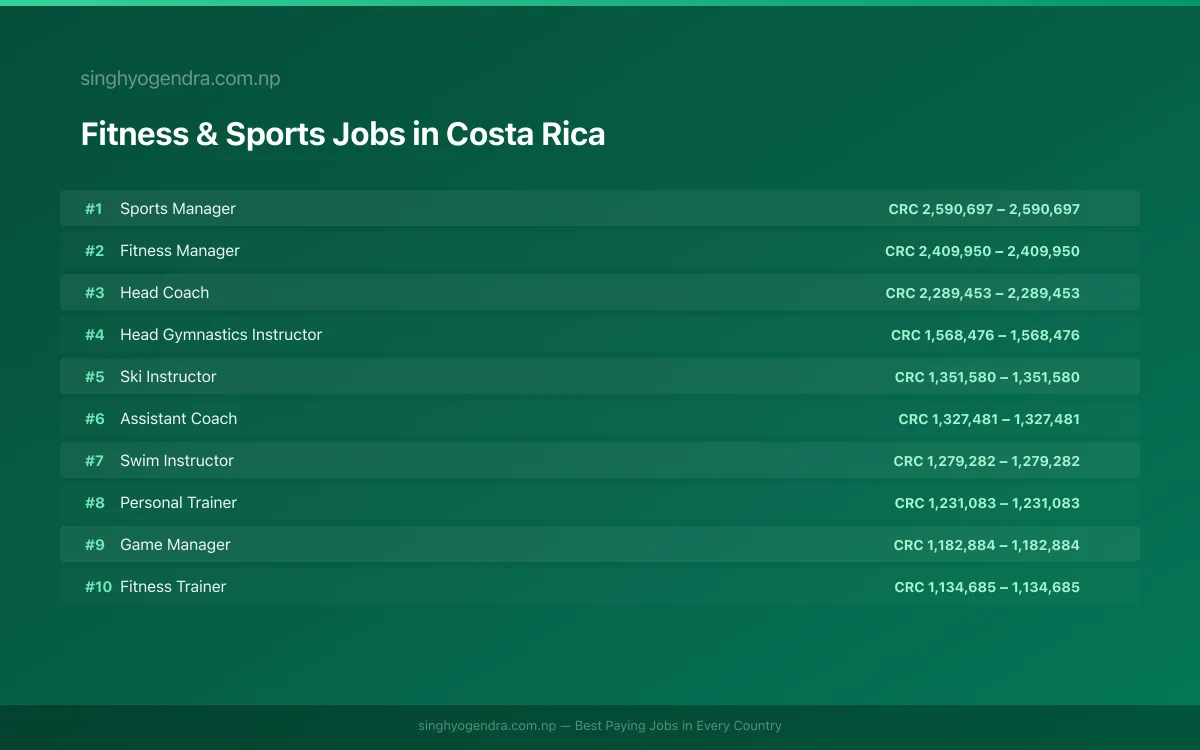Image resolution: width=1200 pixels, height=750 pixels.
Task: Click rank number #5
Action: click(94, 377)
